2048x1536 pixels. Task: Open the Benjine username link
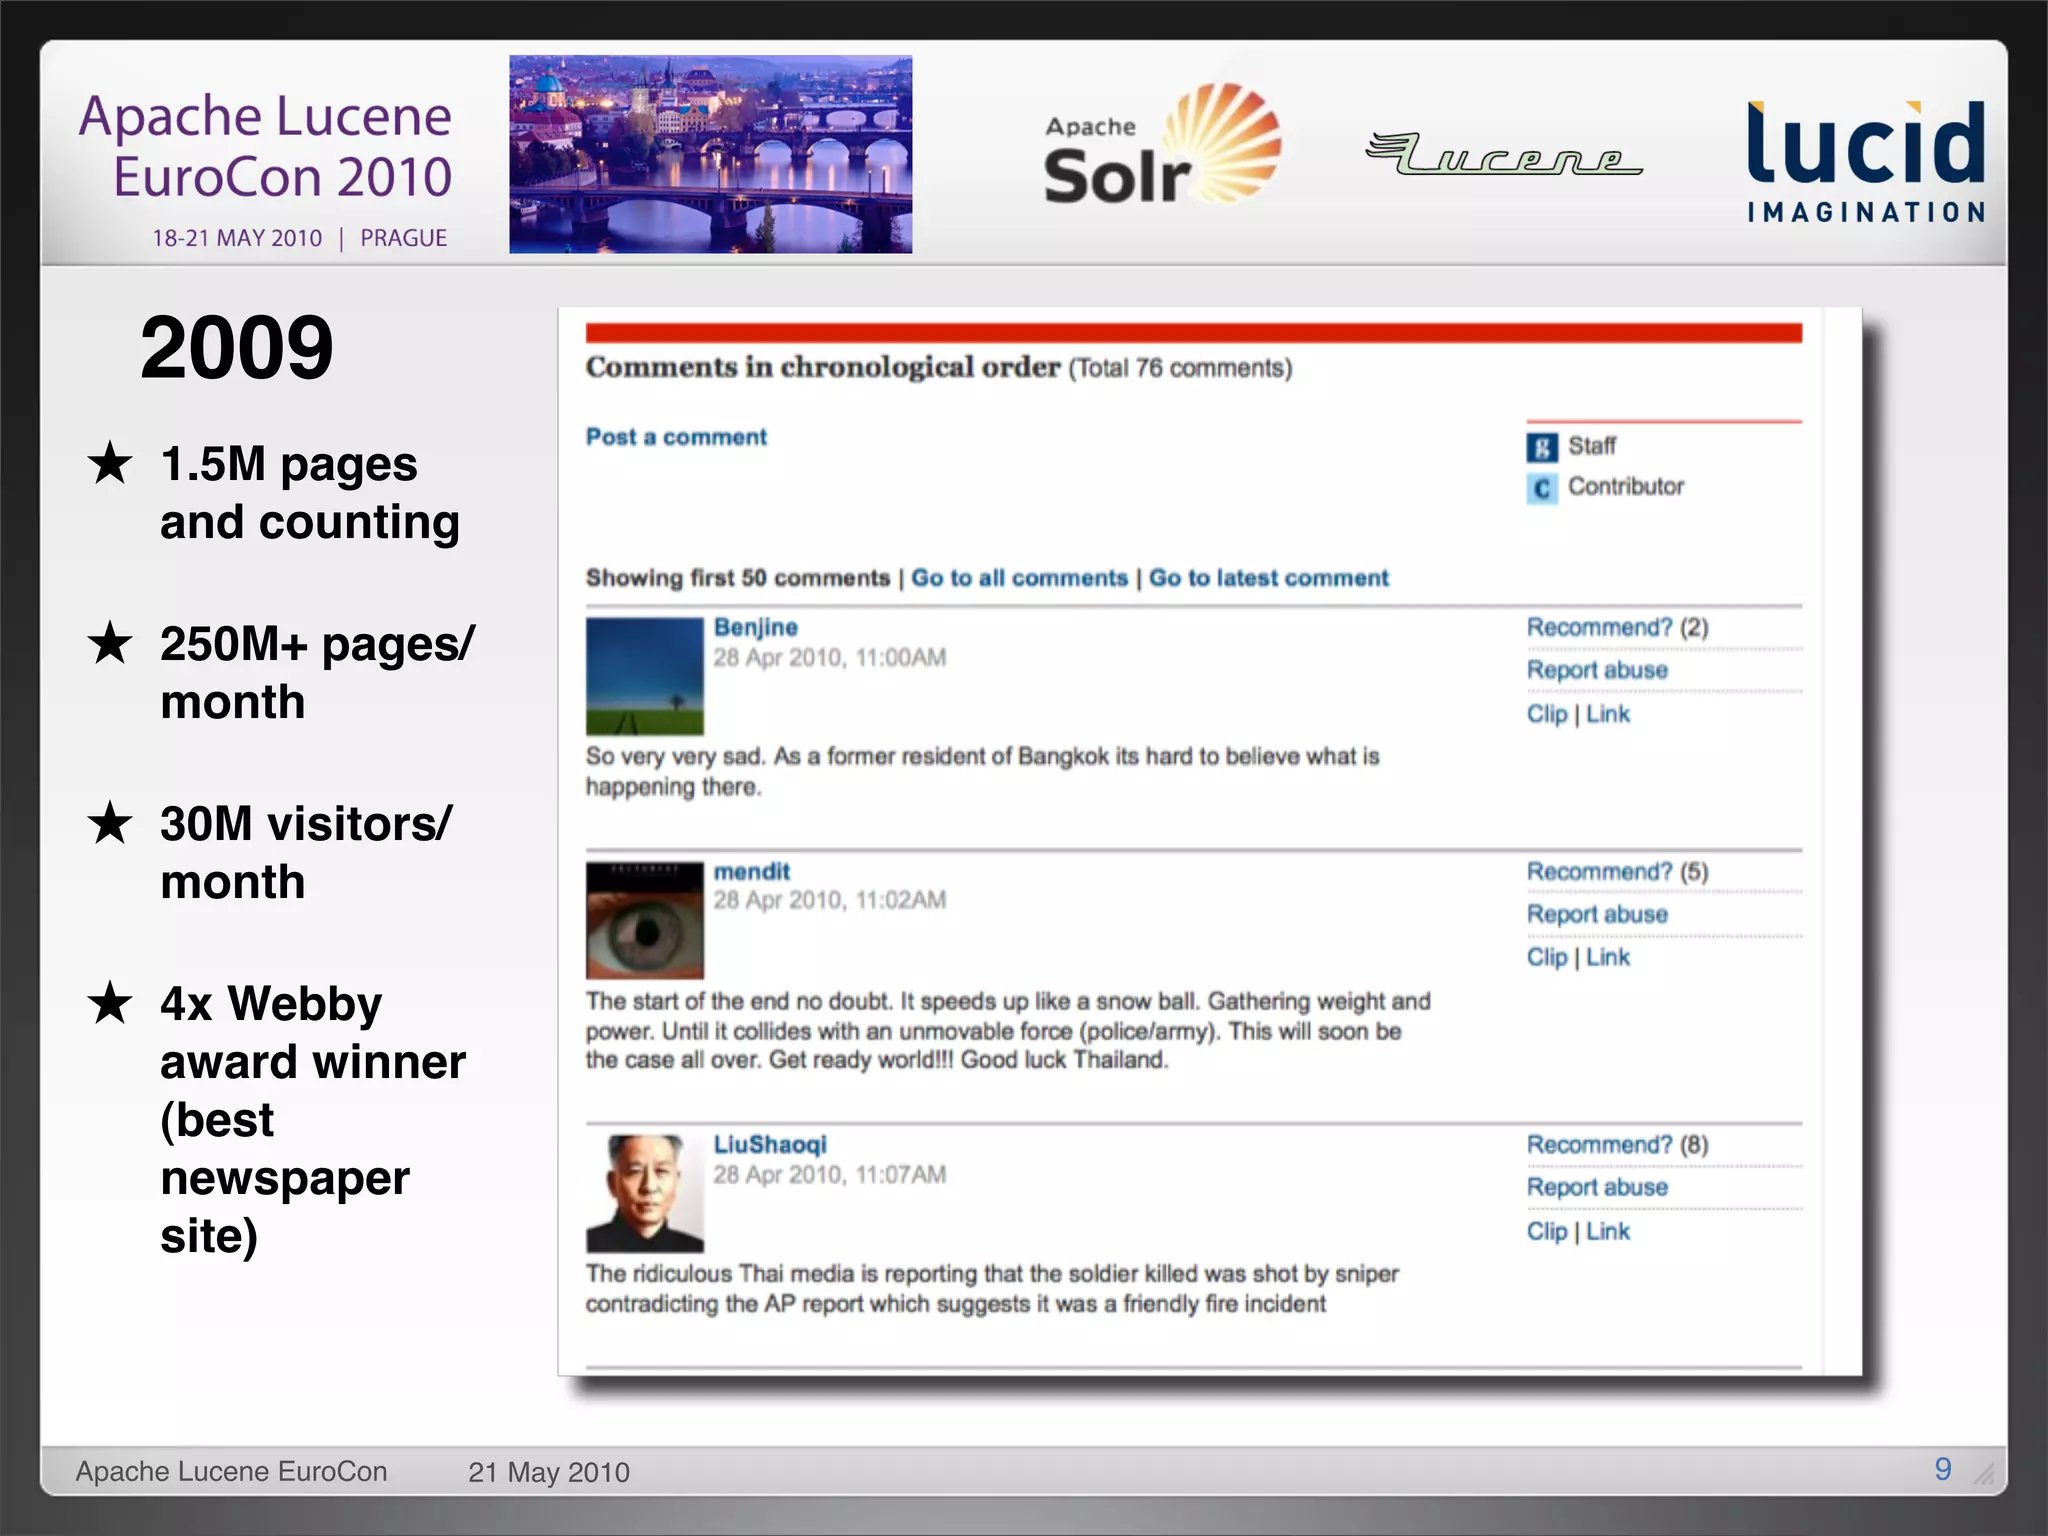[756, 627]
